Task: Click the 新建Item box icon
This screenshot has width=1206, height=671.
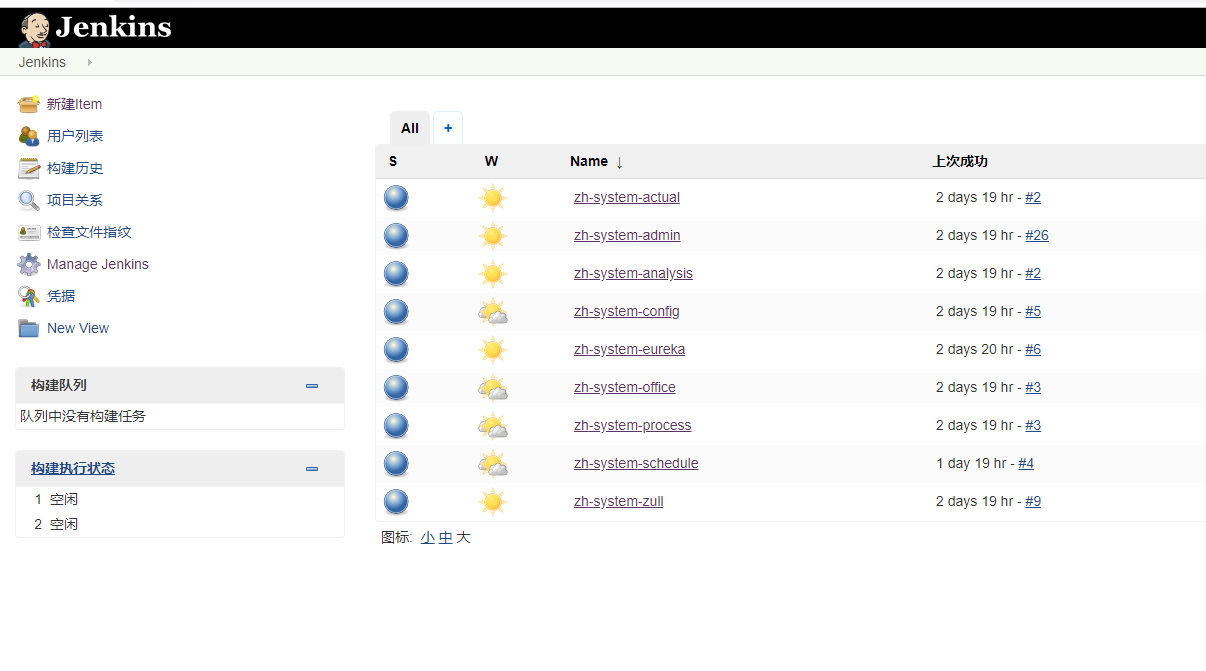Action: [x=29, y=104]
